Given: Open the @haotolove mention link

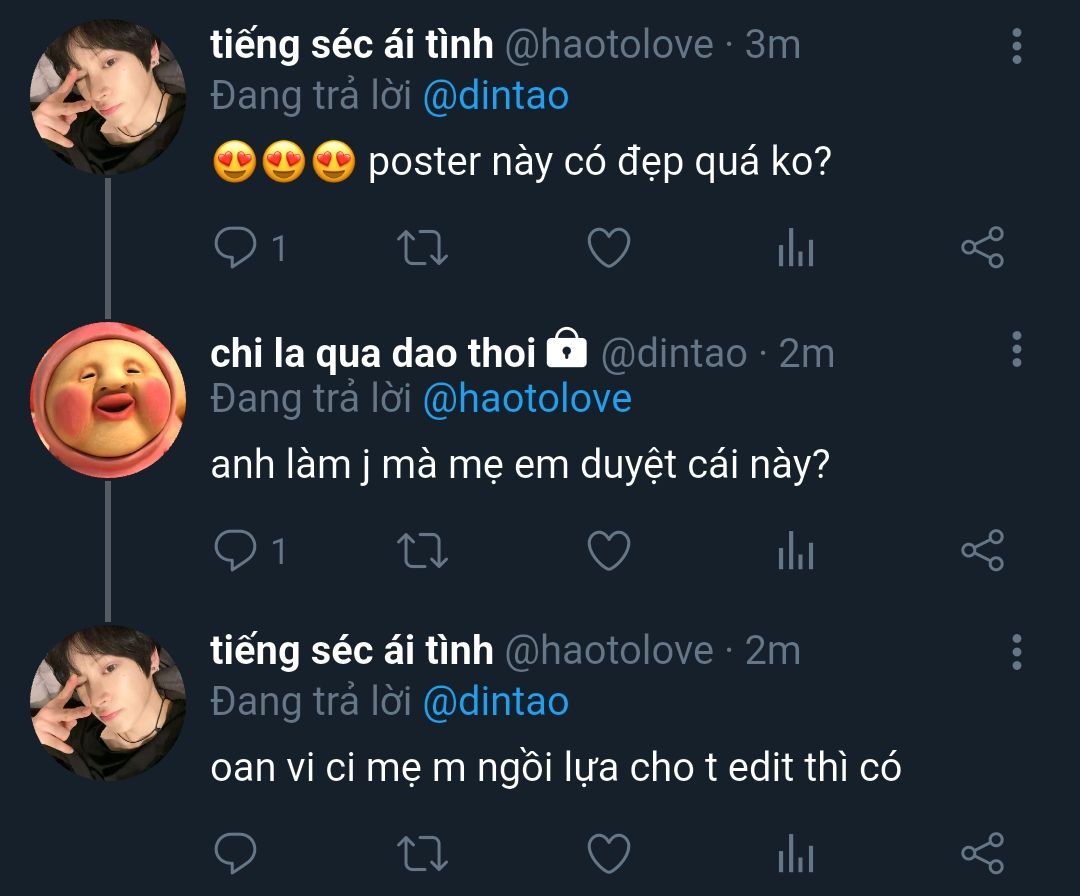Looking at the screenshot, I should [x=527, y=399].
